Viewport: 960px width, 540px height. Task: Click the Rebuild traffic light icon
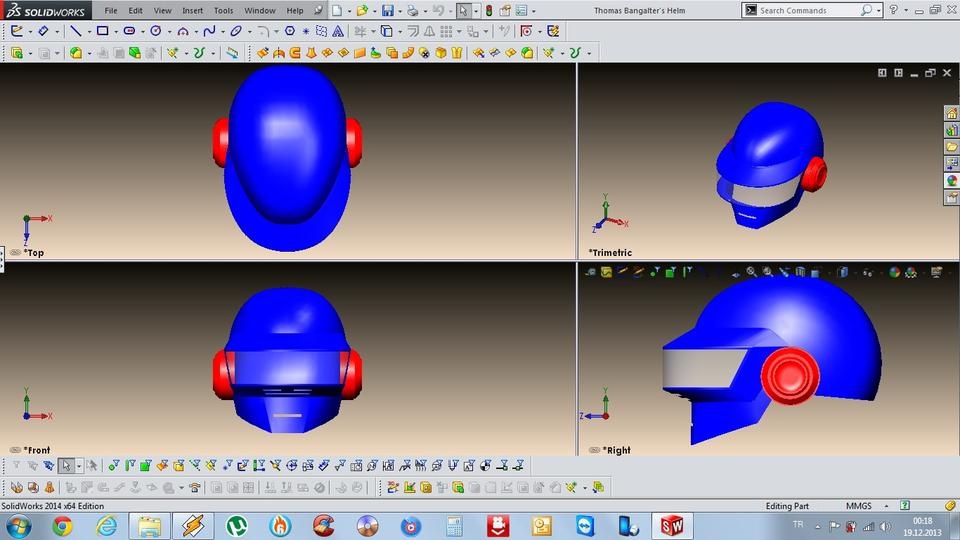tap(489, 10)
